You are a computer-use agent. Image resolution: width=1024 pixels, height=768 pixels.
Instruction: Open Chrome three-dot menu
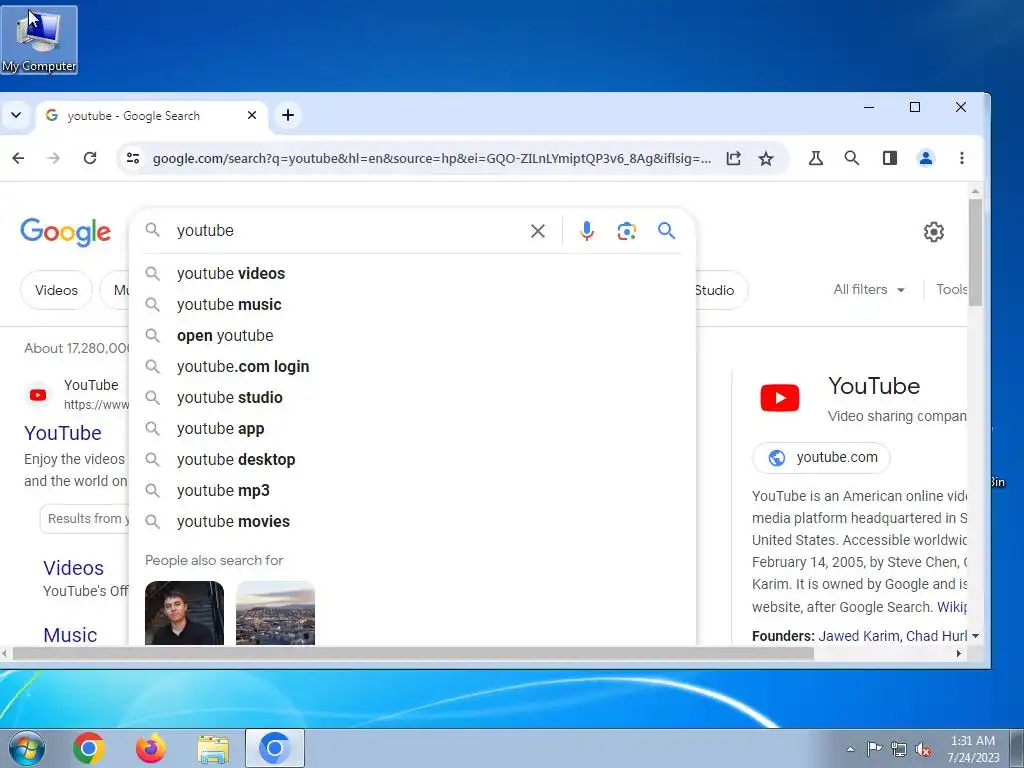[961, 158]
